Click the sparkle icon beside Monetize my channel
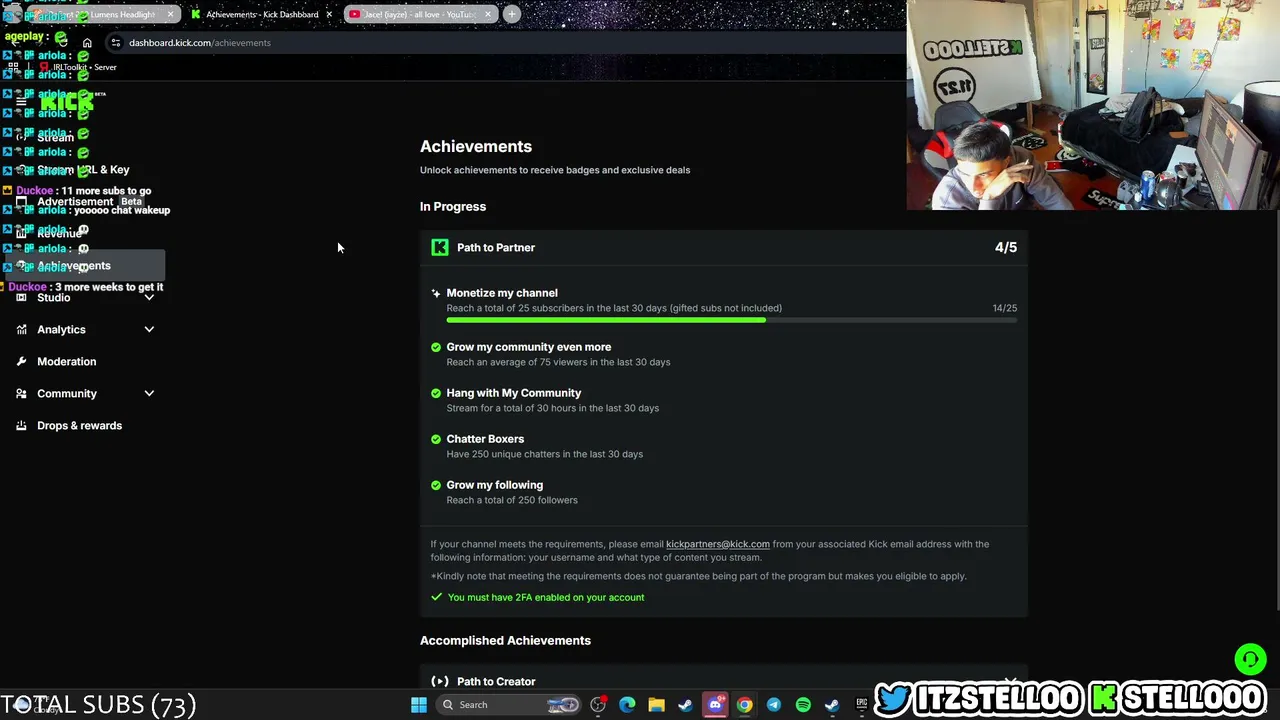The width and height of the screenshot is (1280, 720). pyautogui.click(x=436, y=293)
